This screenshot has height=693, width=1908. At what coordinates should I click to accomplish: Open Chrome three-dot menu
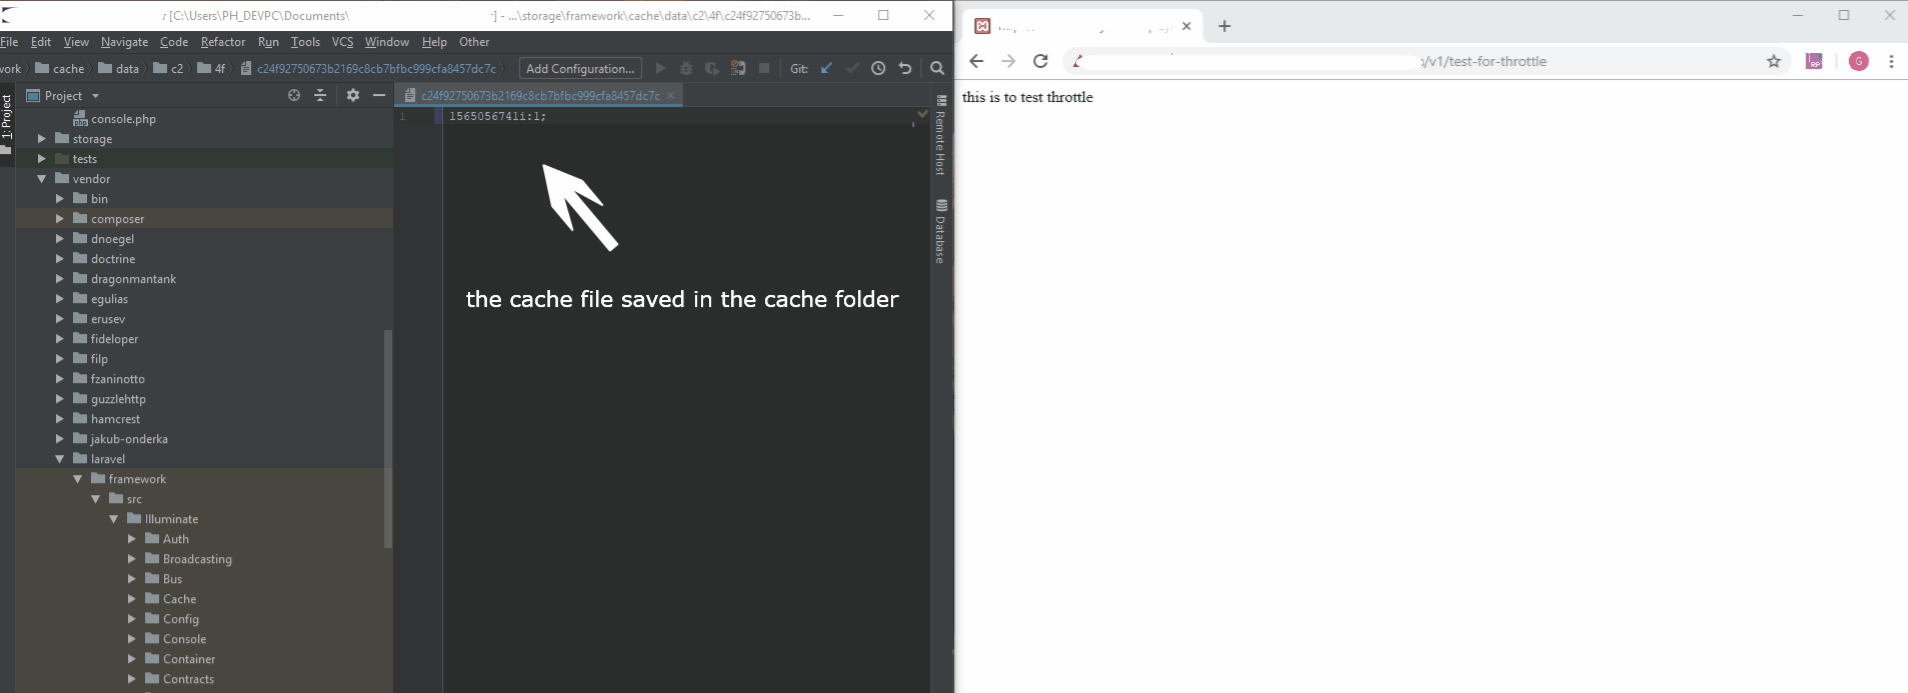pos(1891,61)
